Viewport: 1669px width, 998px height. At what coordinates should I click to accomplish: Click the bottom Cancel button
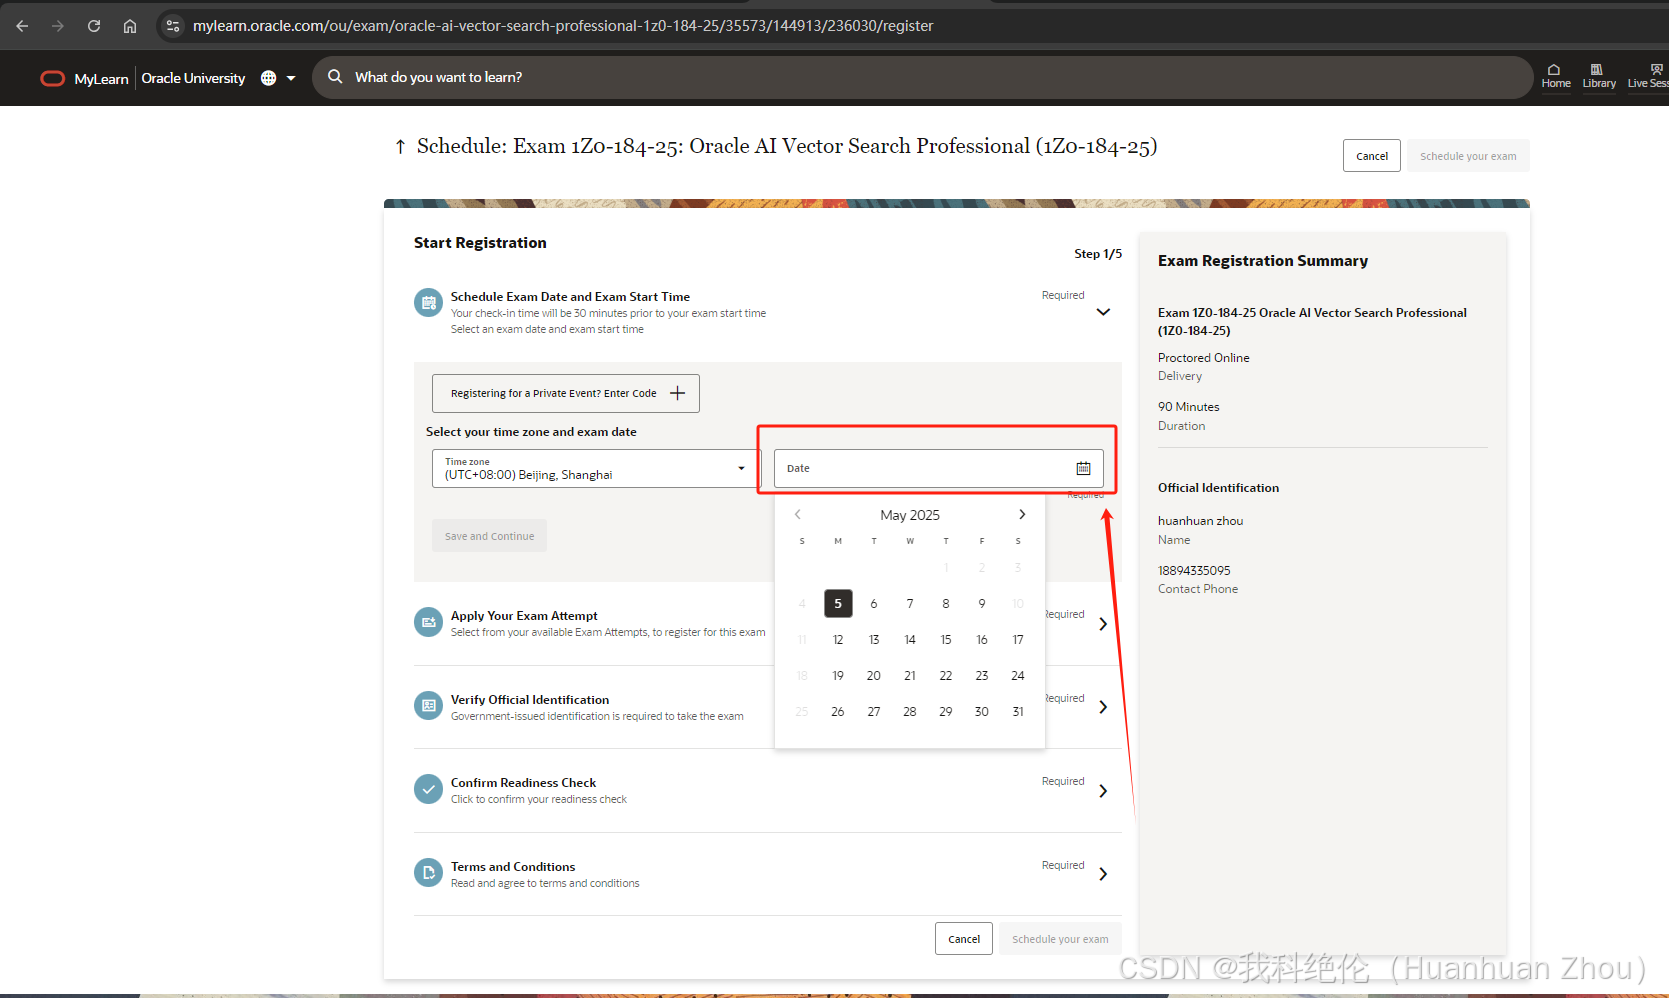click(x=964, y=939)
